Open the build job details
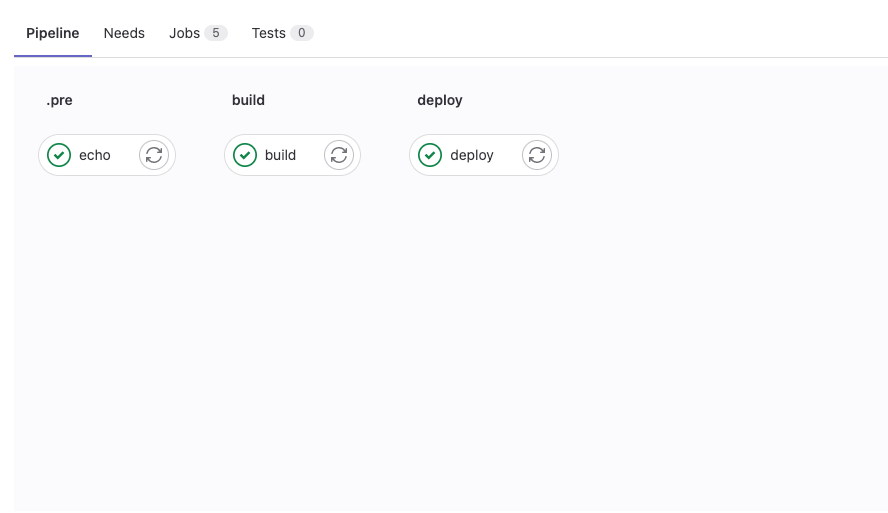The image size is (888, 513). [280, 155]
